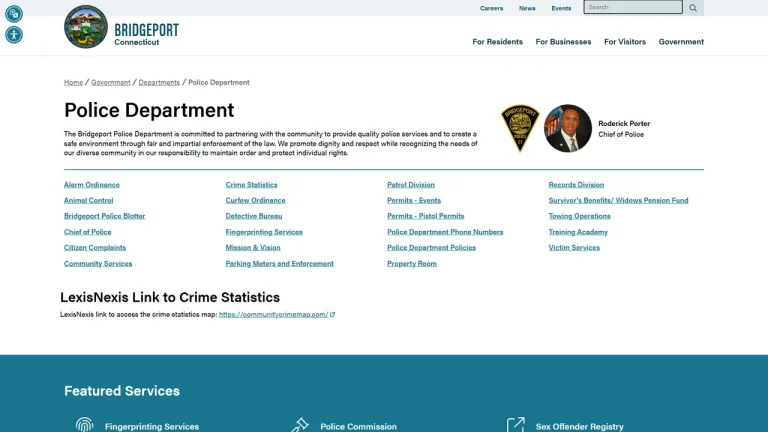The height and width of the screenshot is (432, 768).
Task: Click the gavel icon beside Police Commission
Action: [300, 425]
